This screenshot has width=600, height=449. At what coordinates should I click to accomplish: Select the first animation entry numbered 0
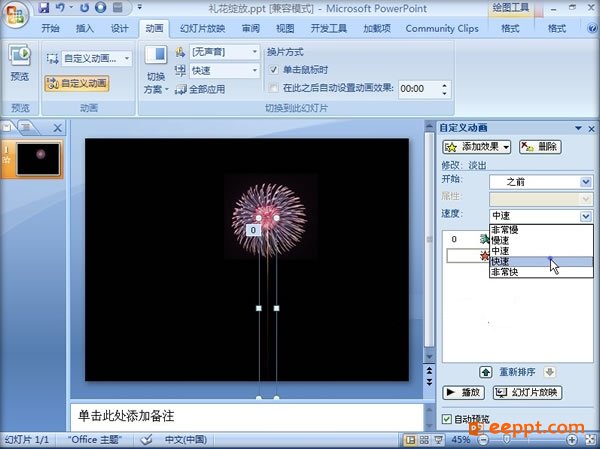[467, 239]
